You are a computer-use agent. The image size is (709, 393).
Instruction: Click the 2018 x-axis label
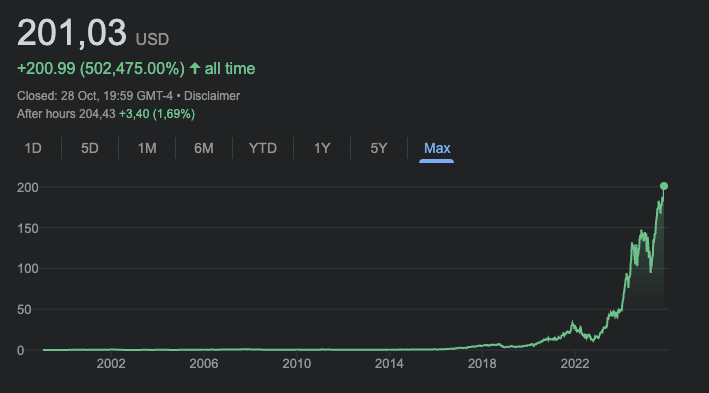[x=482, y=364]
